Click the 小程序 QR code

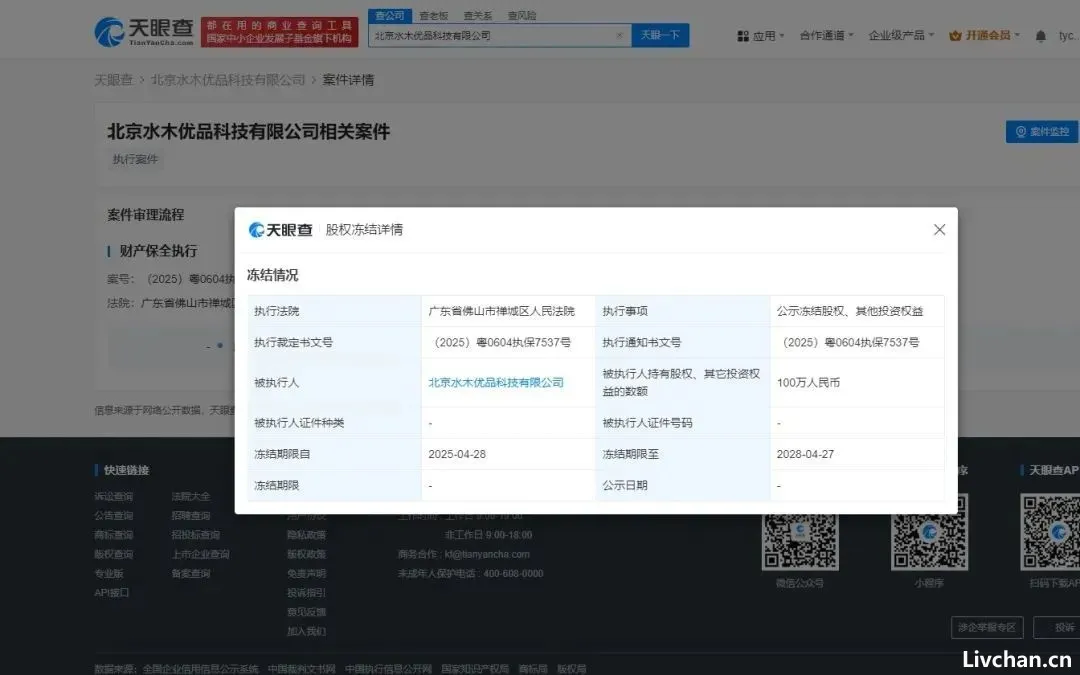[928, 534]
